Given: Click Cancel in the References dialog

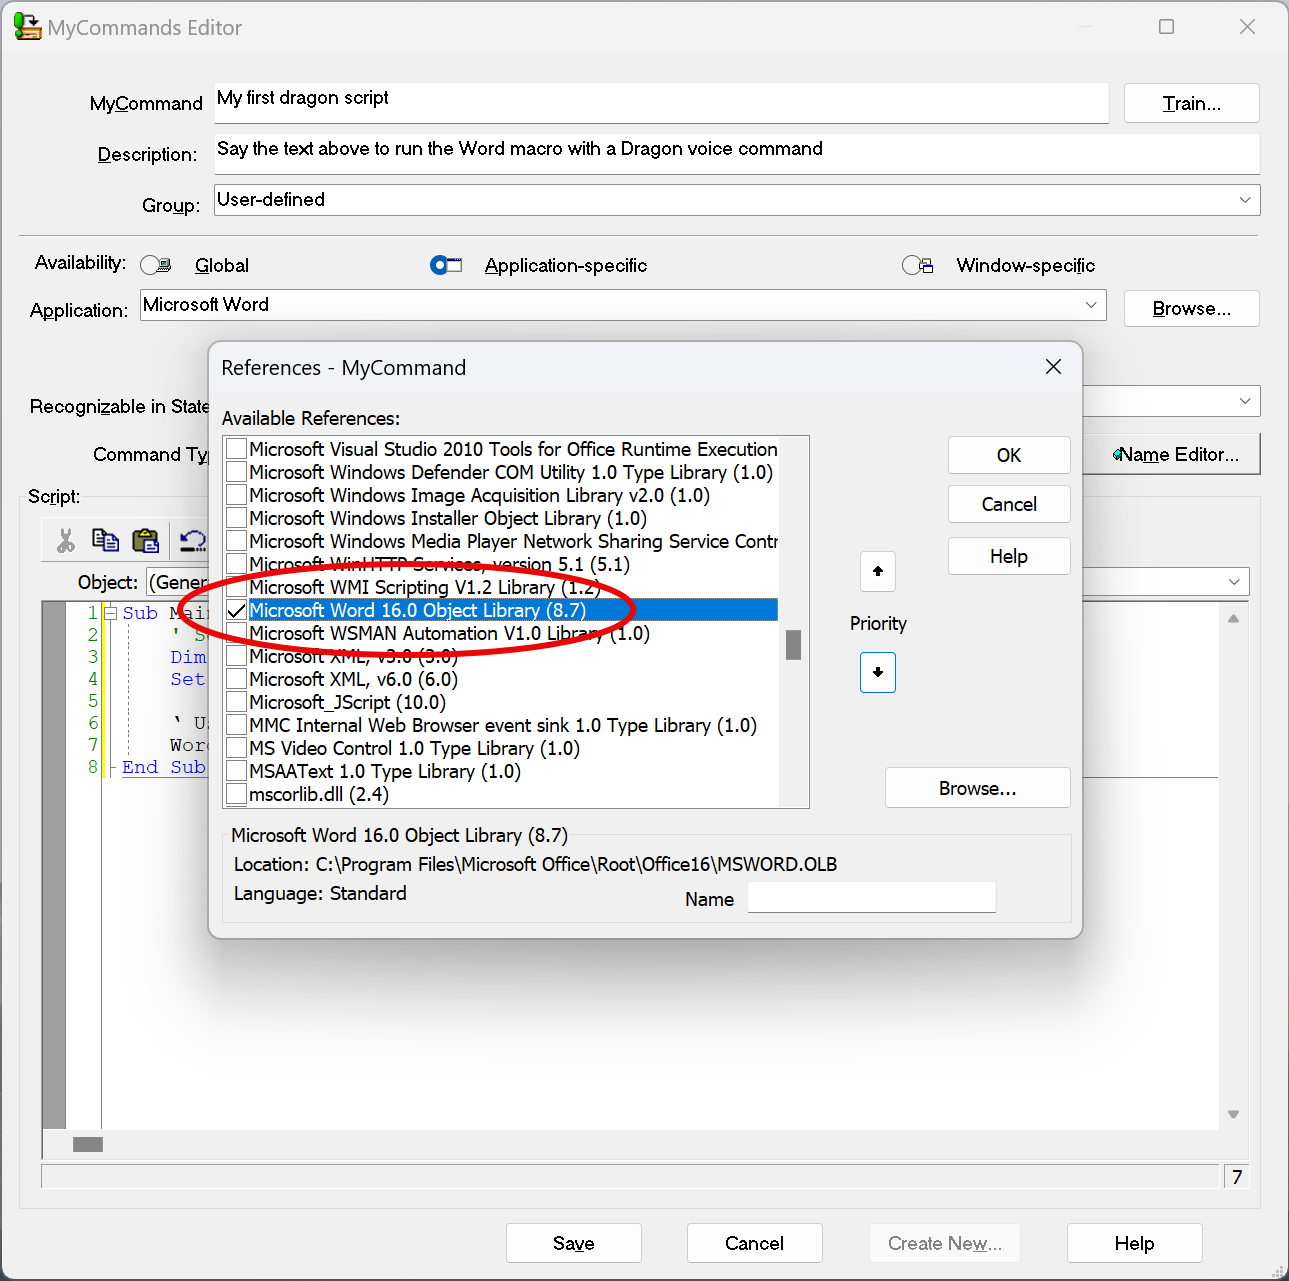Looking at the screenshot, I should [1009, 504].
